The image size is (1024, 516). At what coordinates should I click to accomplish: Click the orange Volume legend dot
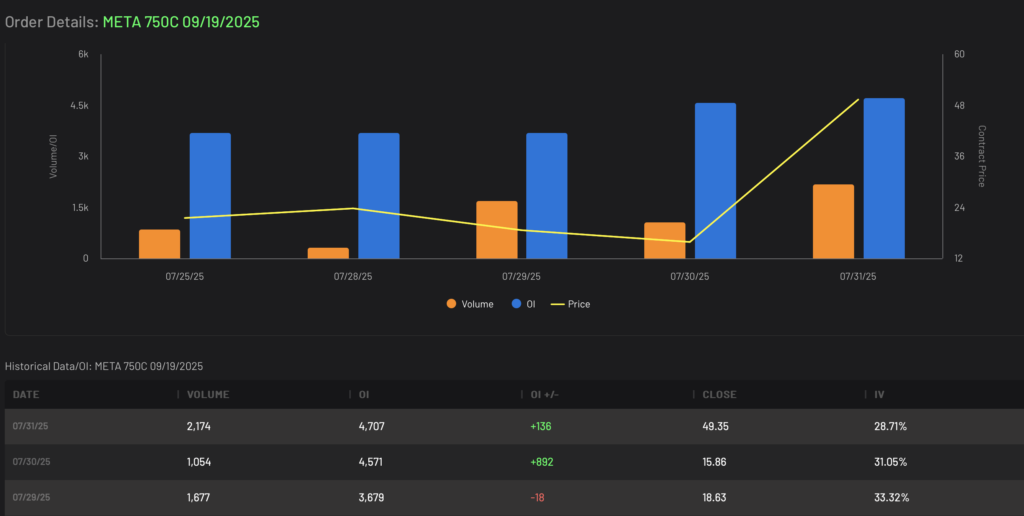tap(451, 304)
